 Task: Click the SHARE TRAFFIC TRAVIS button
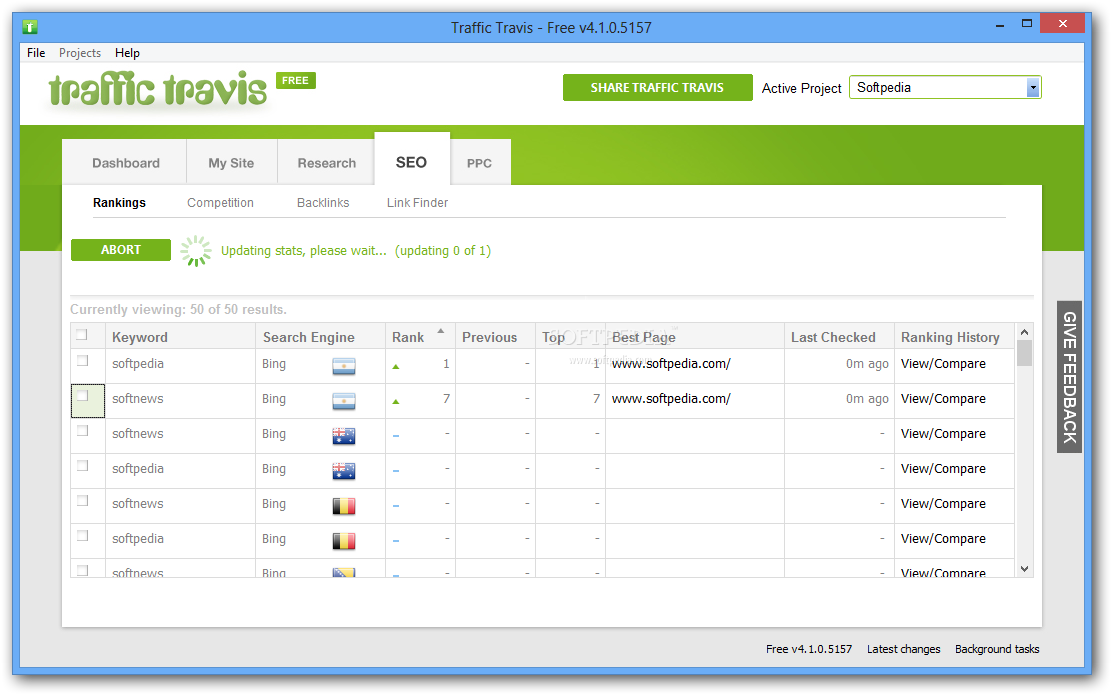point(657,87)
